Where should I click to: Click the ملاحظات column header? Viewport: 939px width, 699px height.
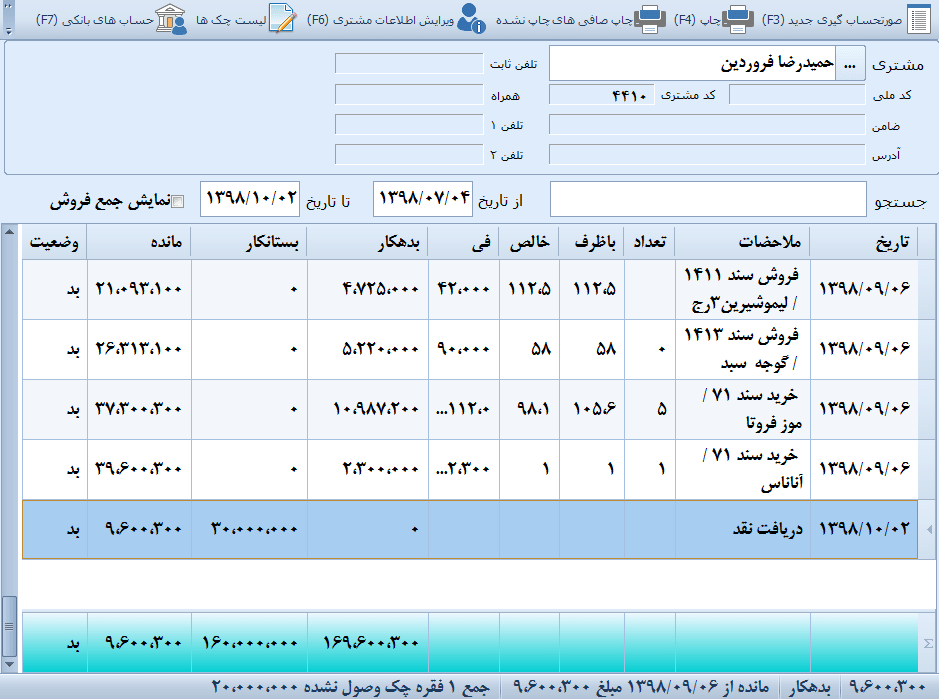click(742, 243)
